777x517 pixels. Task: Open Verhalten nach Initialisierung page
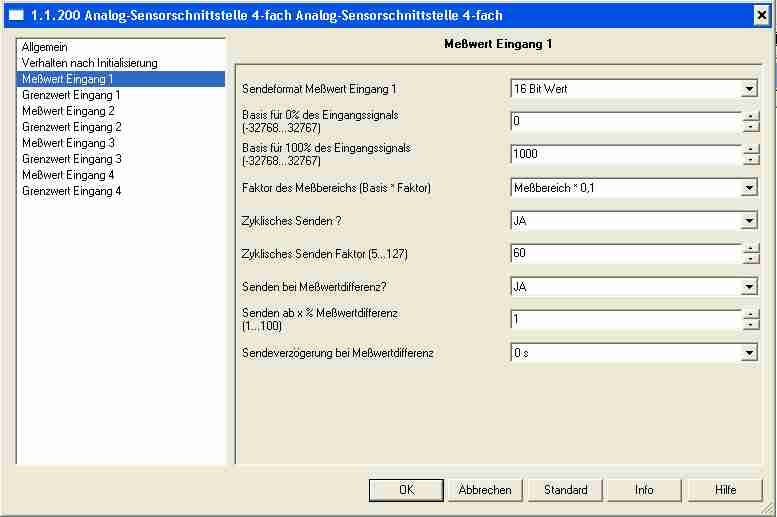[89, 63]
